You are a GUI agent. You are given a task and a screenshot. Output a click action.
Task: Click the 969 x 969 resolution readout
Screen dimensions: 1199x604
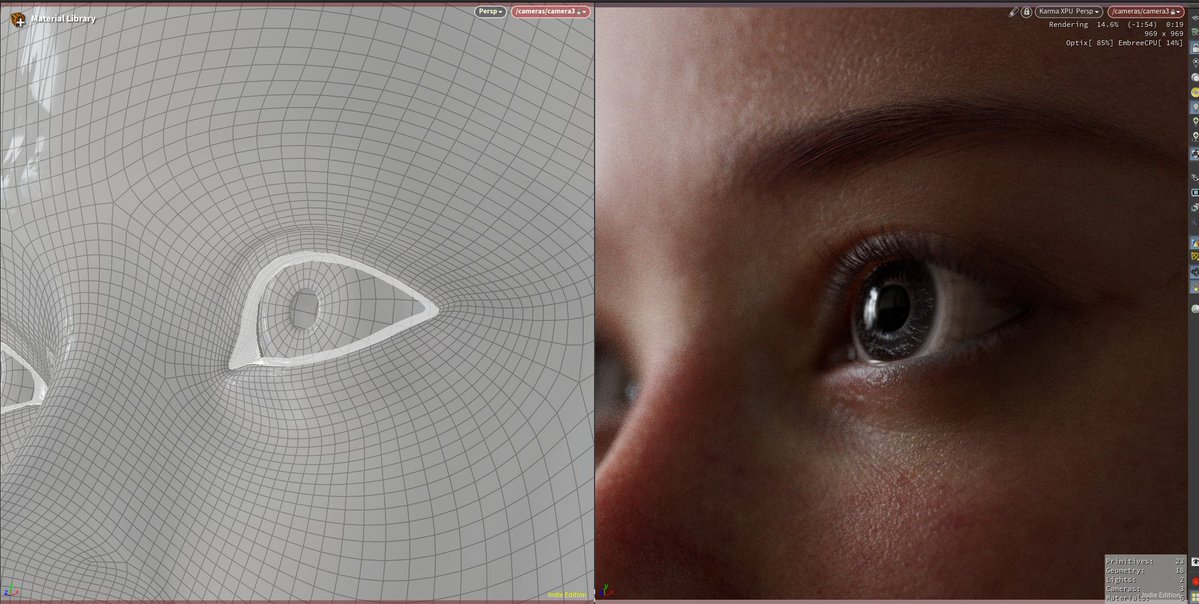[1164, 34]
